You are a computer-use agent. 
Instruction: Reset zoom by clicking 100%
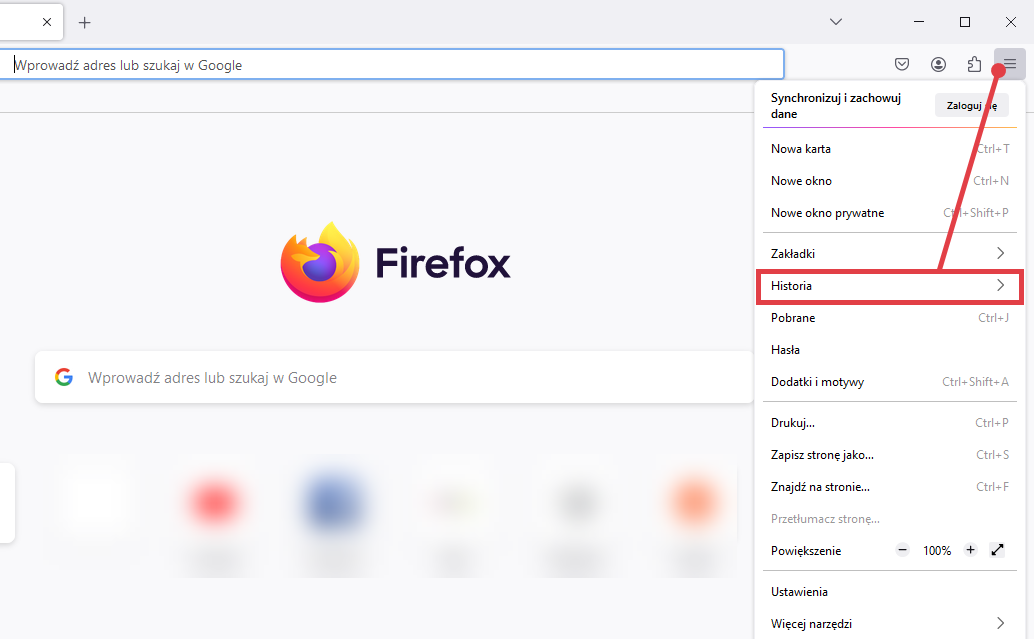pos(936,551)
